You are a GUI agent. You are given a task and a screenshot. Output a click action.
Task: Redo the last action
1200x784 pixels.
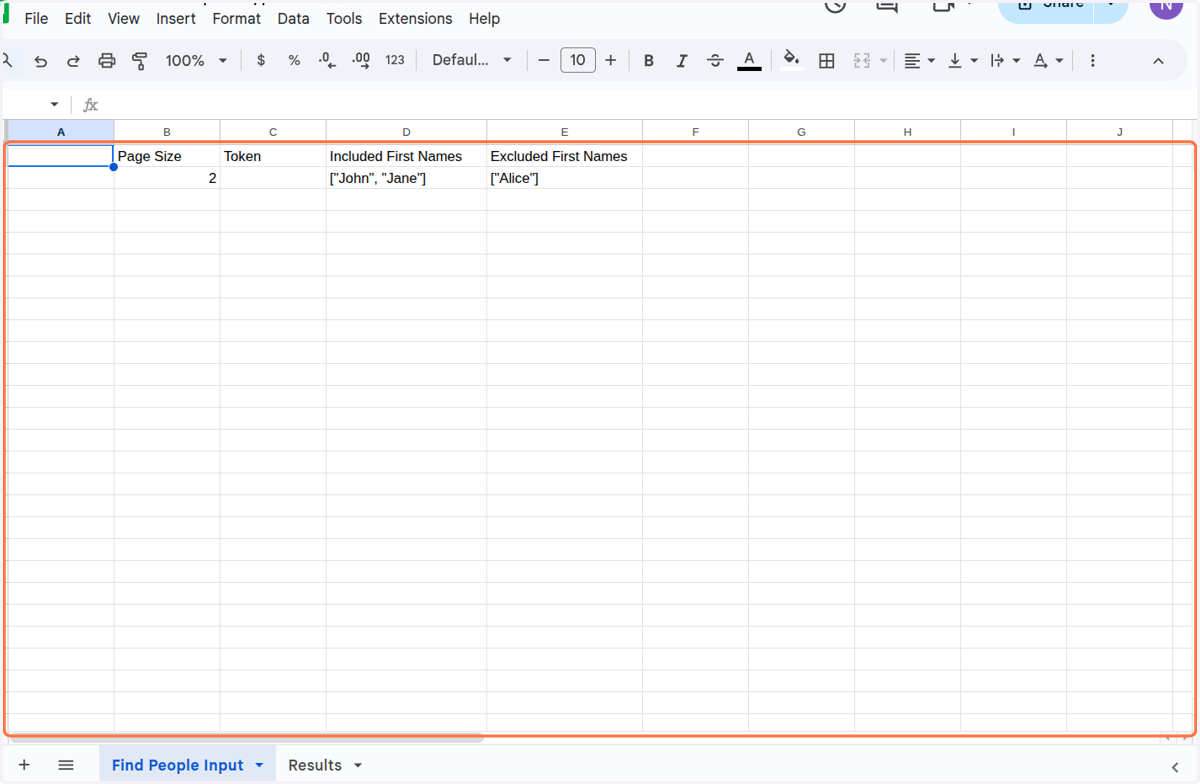click(x=73, y=61)
